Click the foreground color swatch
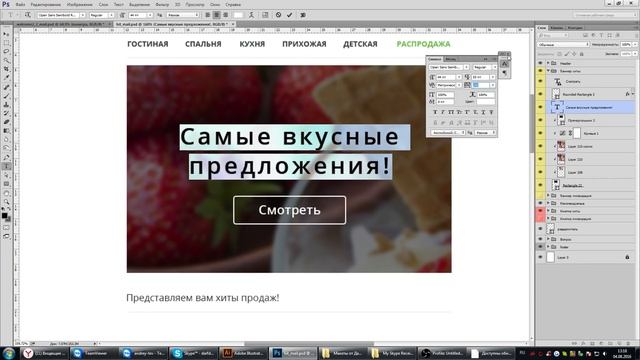This screenshot has width=640, height=360. pyautogui.click(x=4, y=216)
